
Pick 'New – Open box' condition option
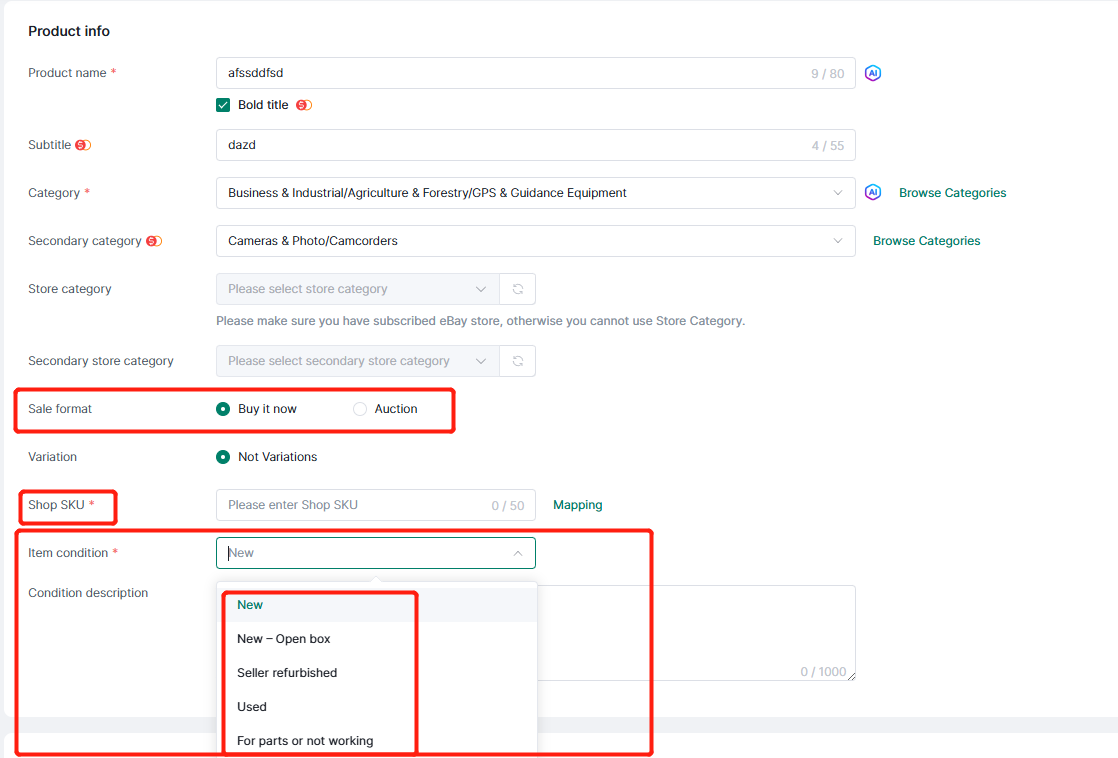(284, 639)
